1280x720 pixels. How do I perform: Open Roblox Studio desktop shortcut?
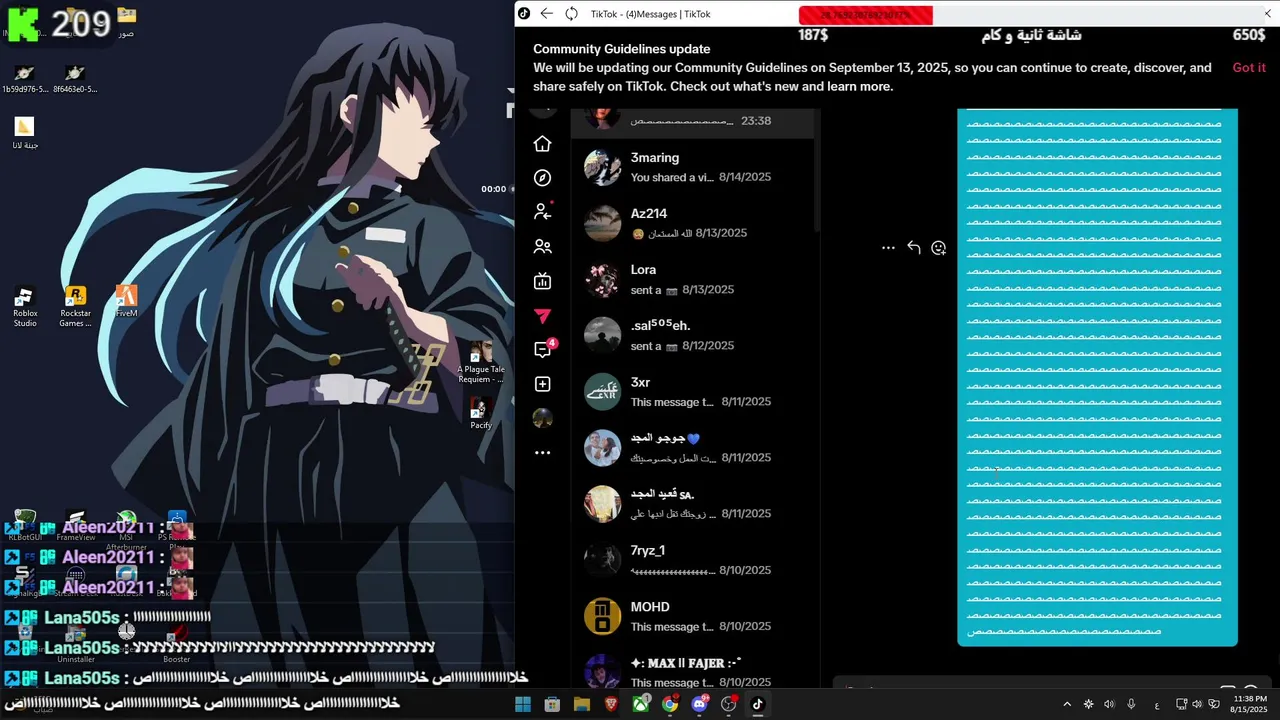[x=25, y=307]
